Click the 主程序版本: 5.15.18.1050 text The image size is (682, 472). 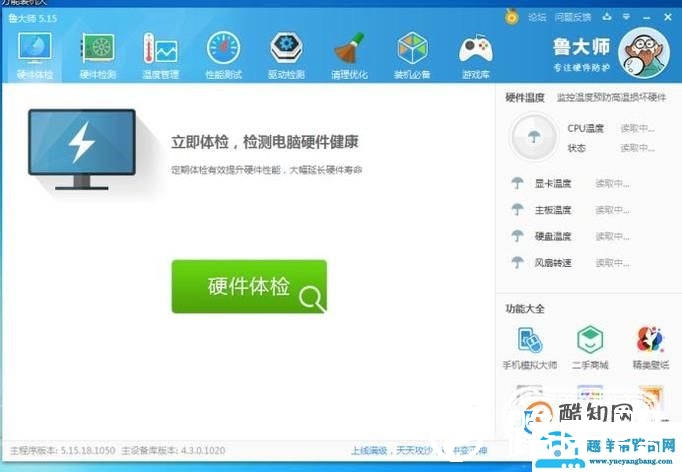click(x=62, y=450)
